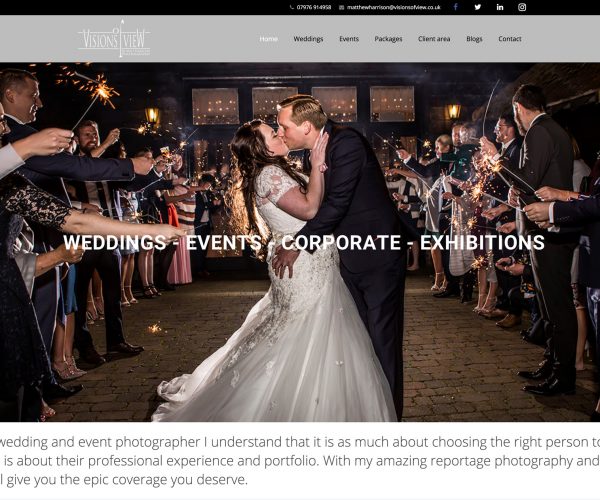The width and height of the screenshot is (600, 500).
Task: Open the Packages menu item
Action: pyautogui.click(x=388, y=39)
